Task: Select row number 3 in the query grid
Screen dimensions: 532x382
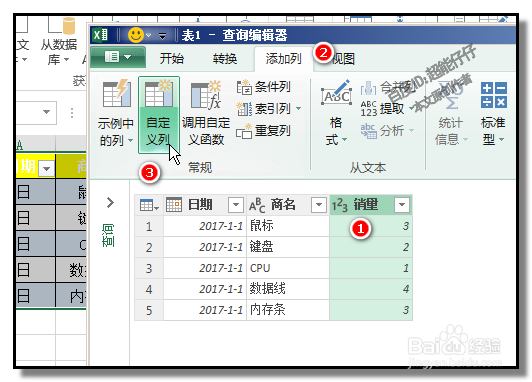Action: pyautogui.click(x=149, y=268)
